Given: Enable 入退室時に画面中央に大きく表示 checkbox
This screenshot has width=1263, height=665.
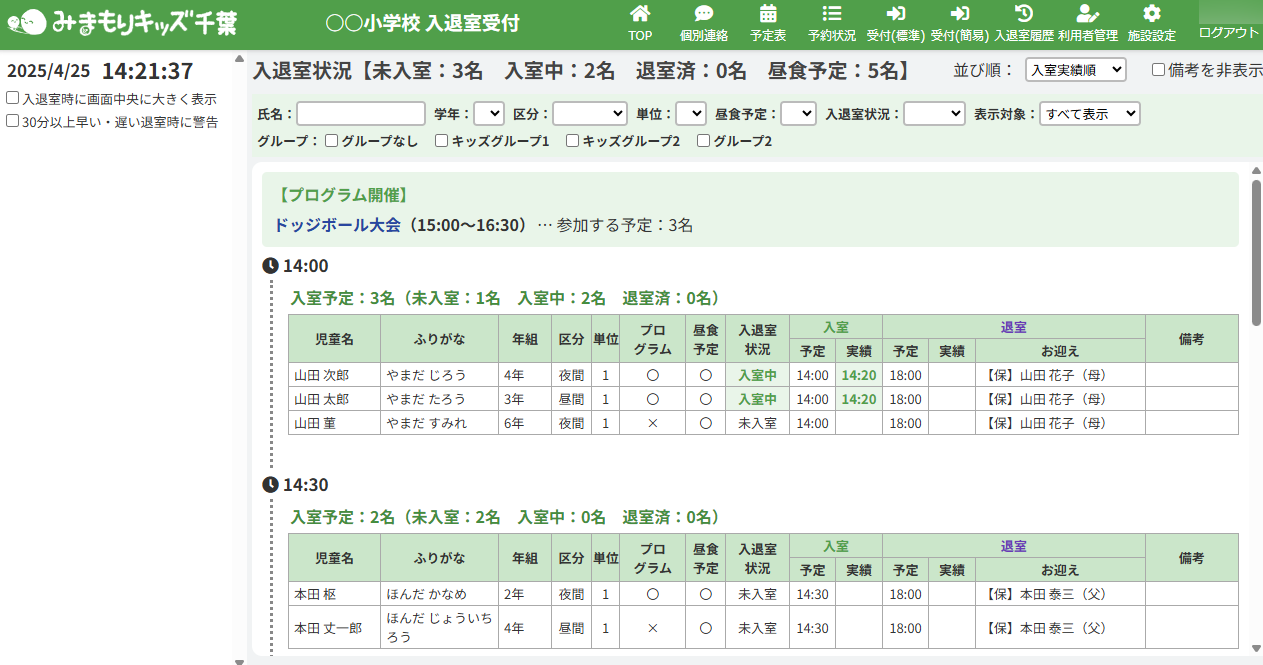Looking at the screenshot, I should click(13, 99).
